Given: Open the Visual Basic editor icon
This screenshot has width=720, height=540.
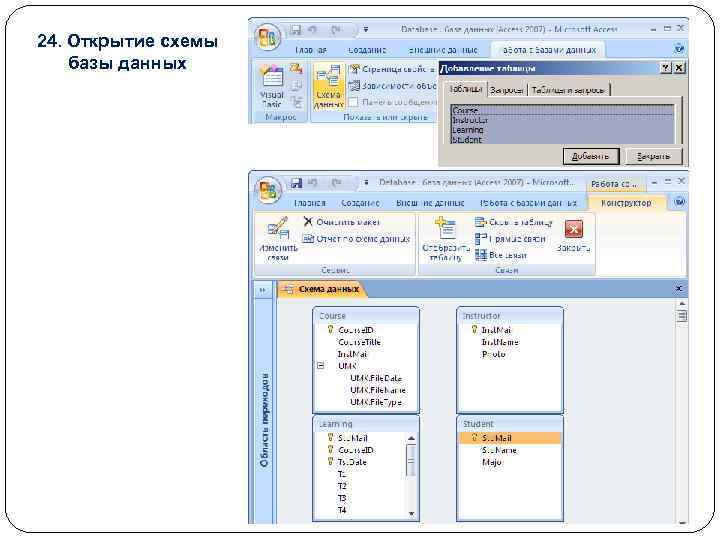Looking at the screenshot, I should pyautogui.click(x=272, y=86).
